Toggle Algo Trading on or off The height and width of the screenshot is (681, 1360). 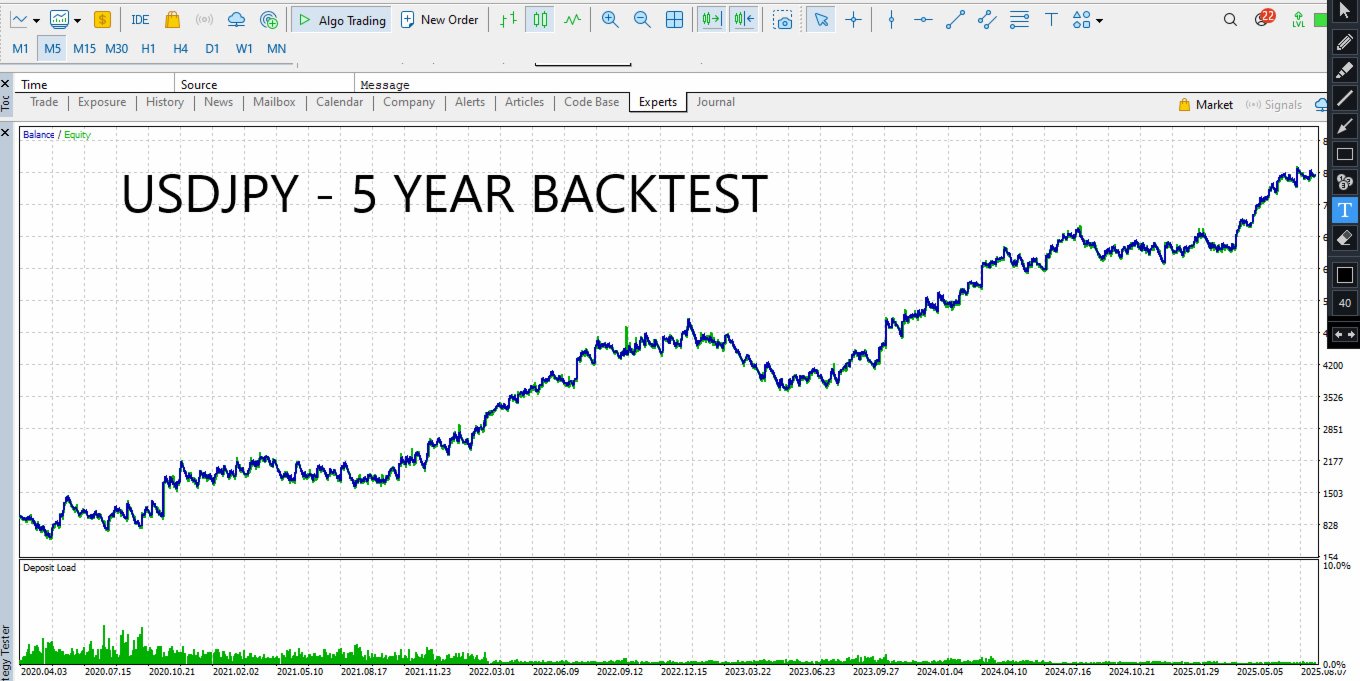point(342,19)
